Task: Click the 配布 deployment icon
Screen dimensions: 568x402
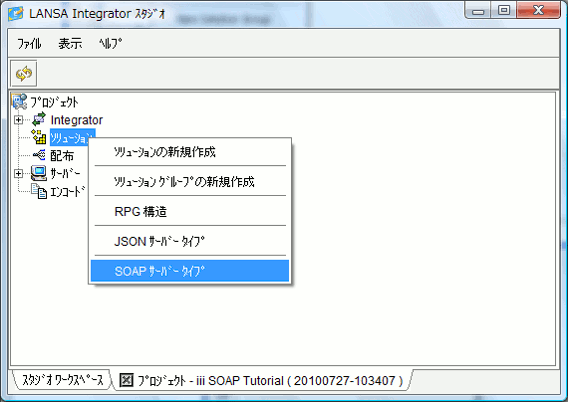Action: (39, 155)
